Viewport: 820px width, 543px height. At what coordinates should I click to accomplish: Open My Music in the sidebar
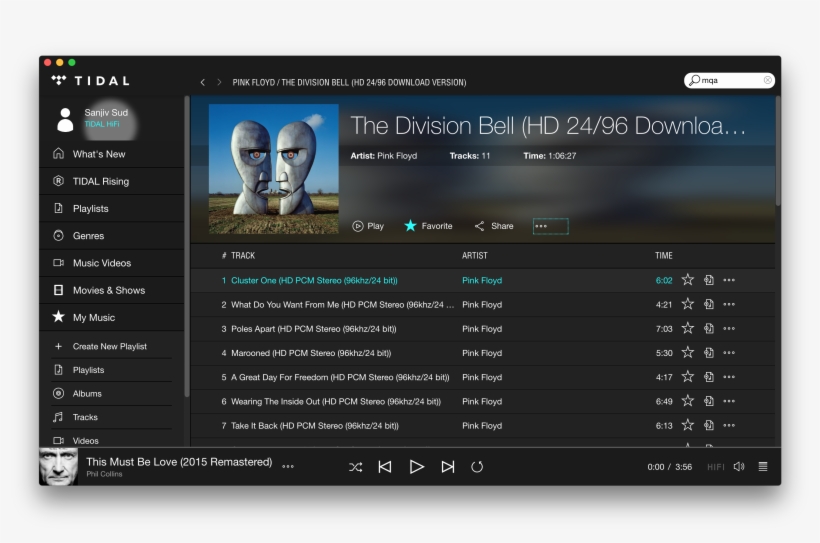[111, 318]
